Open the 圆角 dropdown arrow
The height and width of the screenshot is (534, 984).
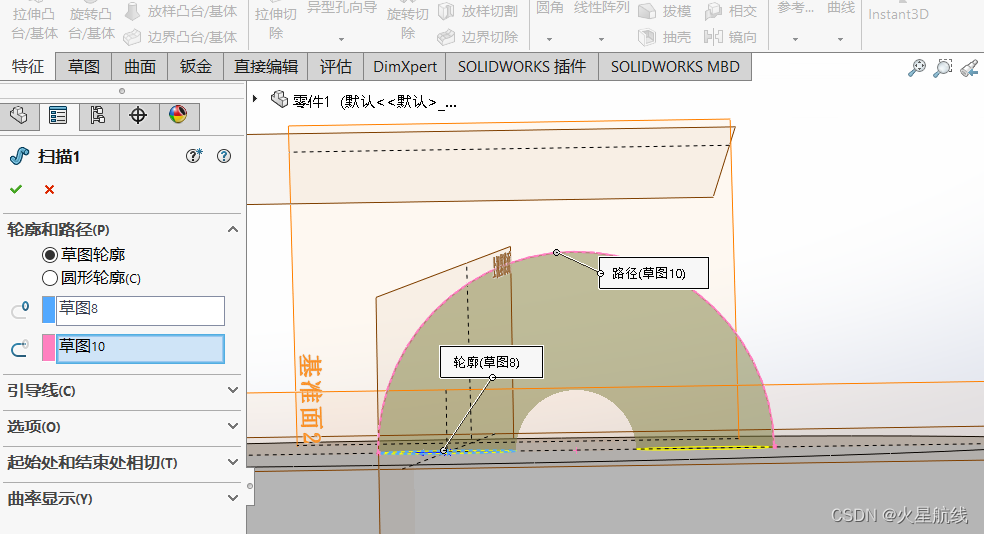(549, 40)
